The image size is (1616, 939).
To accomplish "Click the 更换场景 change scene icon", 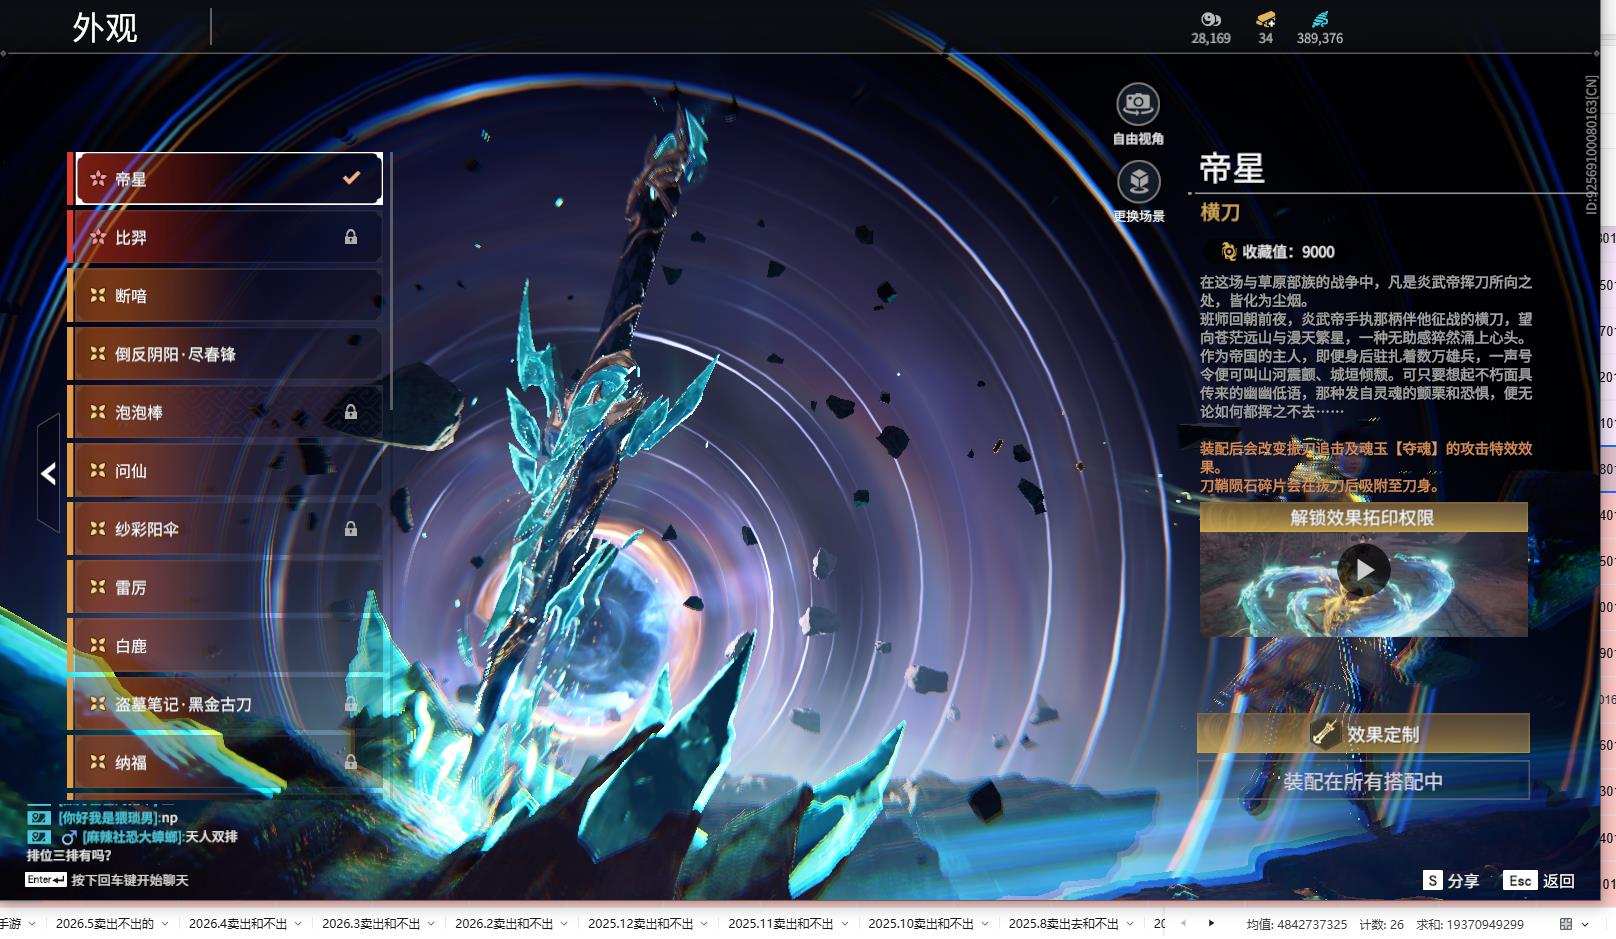I will (1138, 181).
